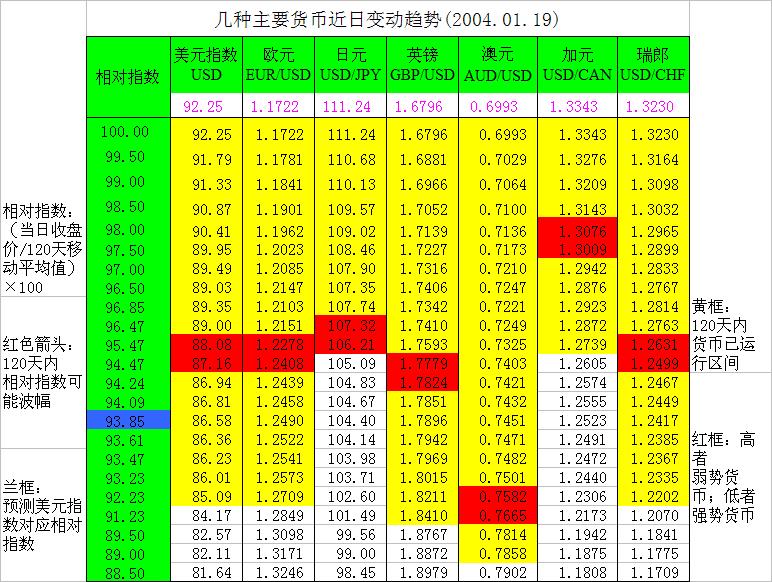Click the table title dated 2004.01.19

pos(387,20)
